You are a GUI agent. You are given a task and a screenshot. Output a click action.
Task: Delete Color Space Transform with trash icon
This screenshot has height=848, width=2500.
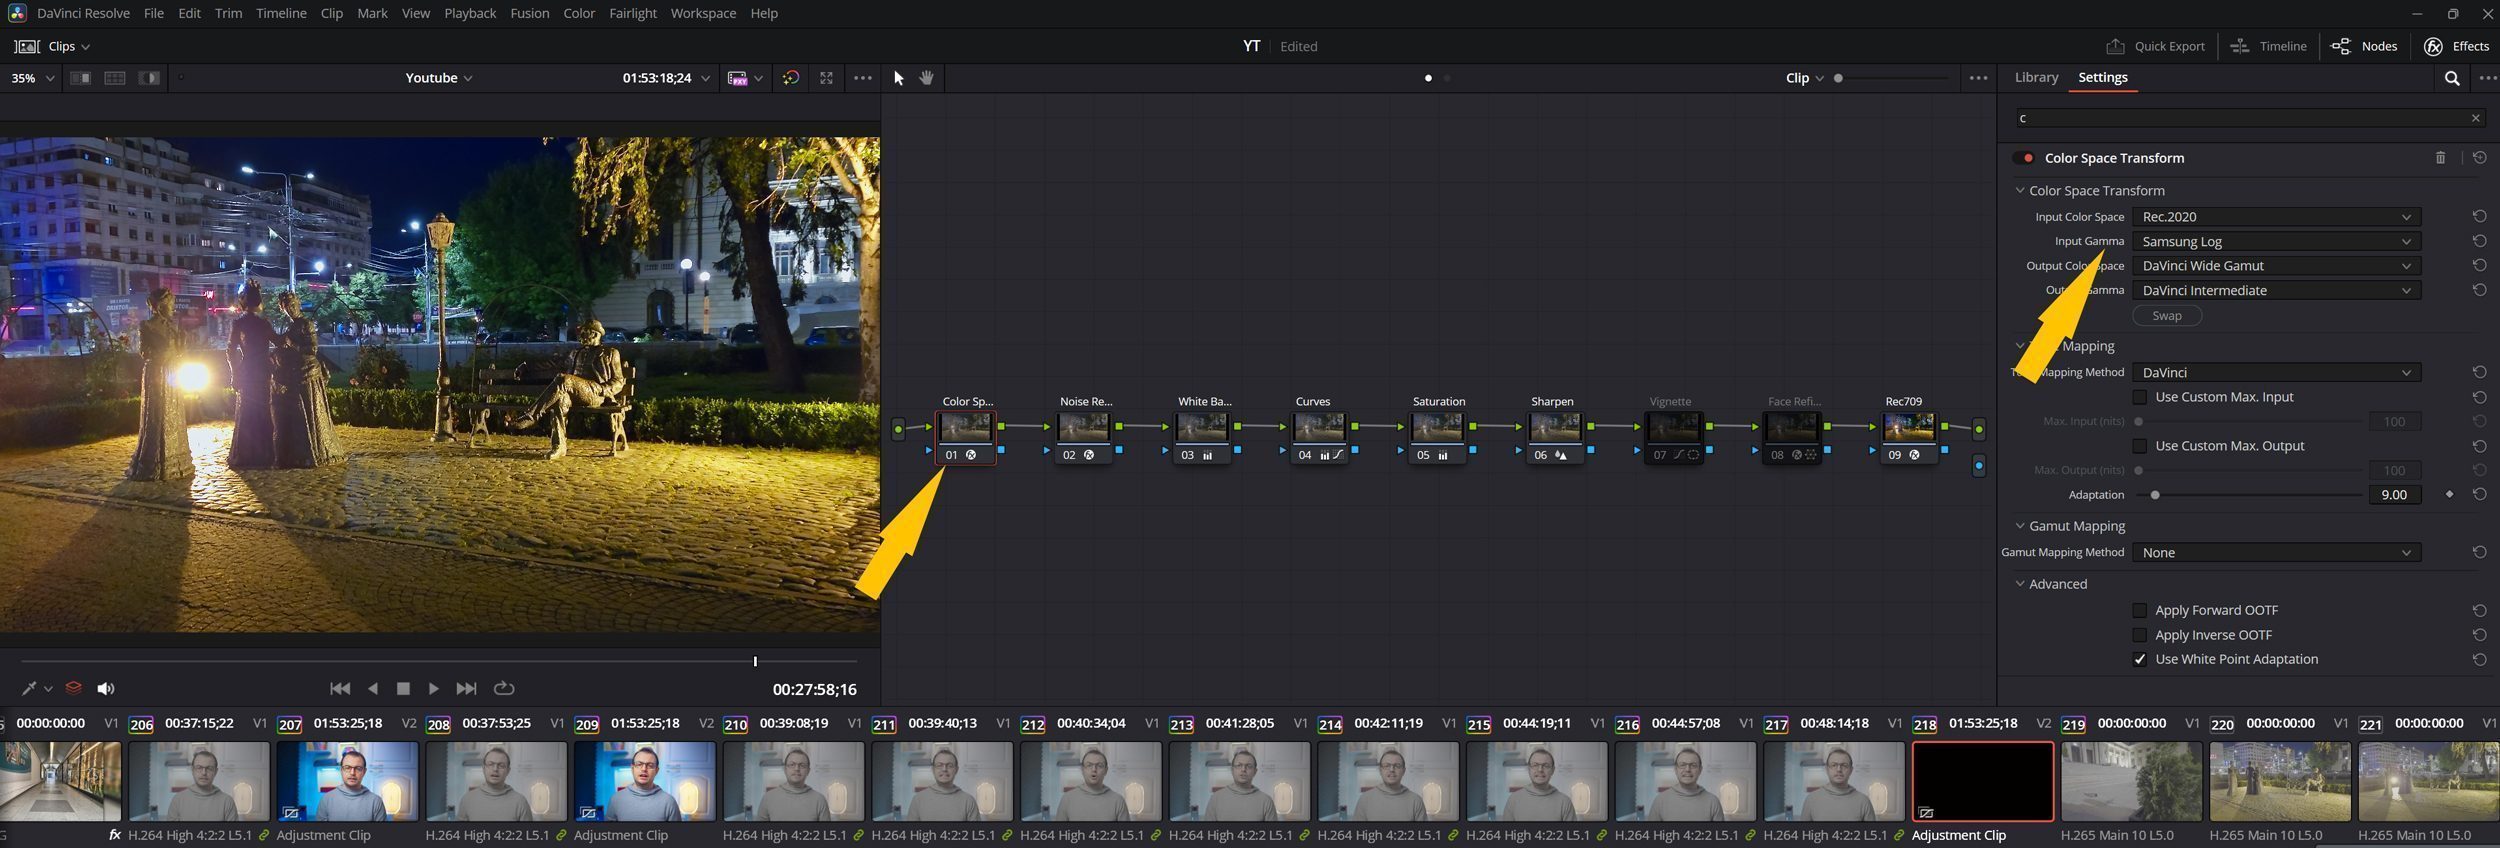click(2440, 158)
